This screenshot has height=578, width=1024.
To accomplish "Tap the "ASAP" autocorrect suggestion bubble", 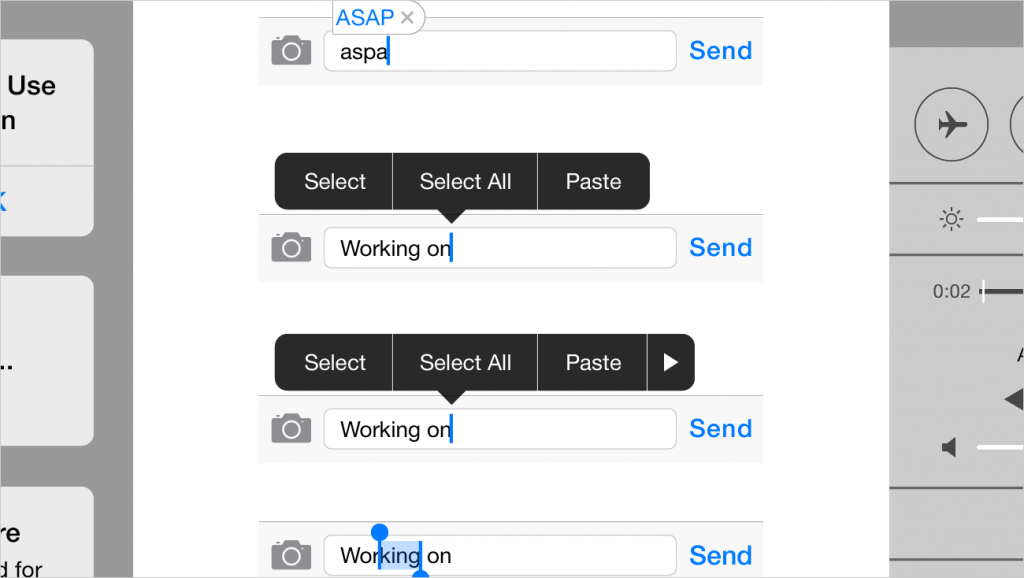I will point(365,17).
